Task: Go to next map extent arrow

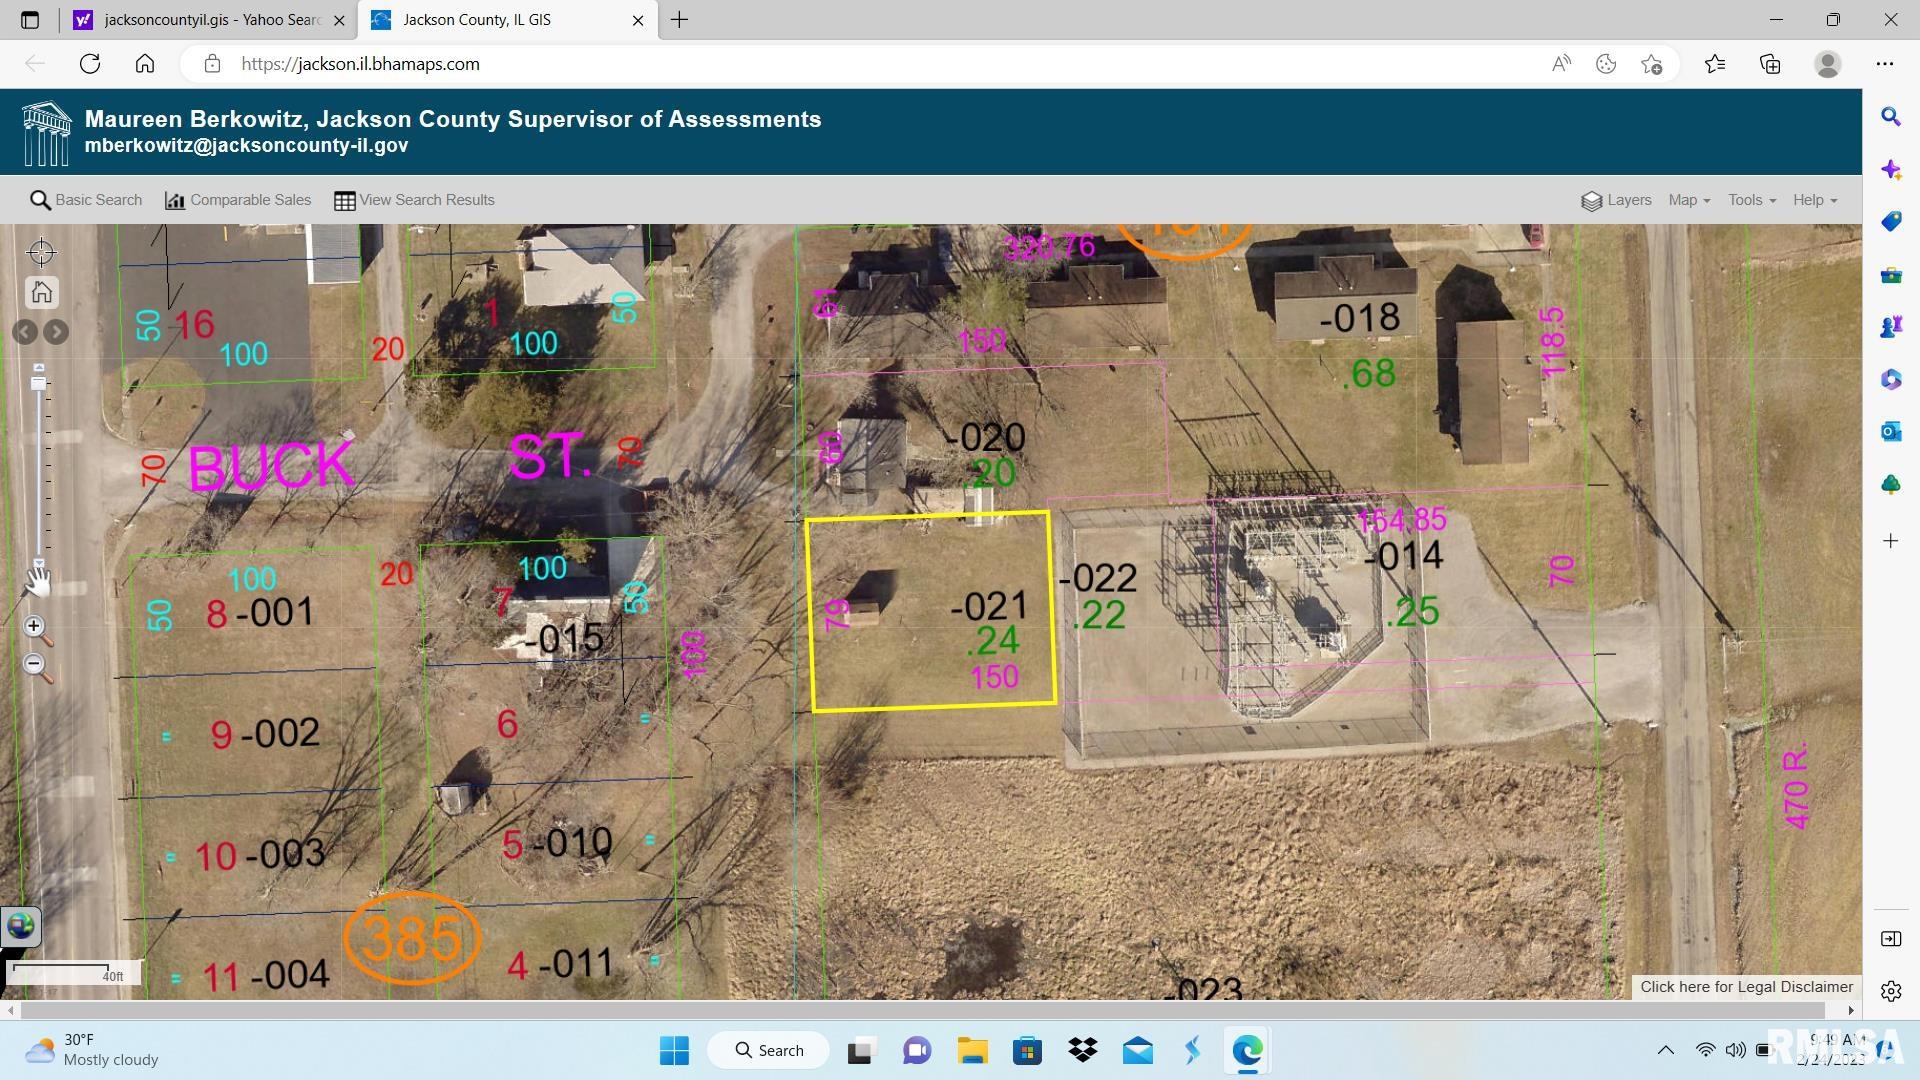Action: click(x=57, y=332)
